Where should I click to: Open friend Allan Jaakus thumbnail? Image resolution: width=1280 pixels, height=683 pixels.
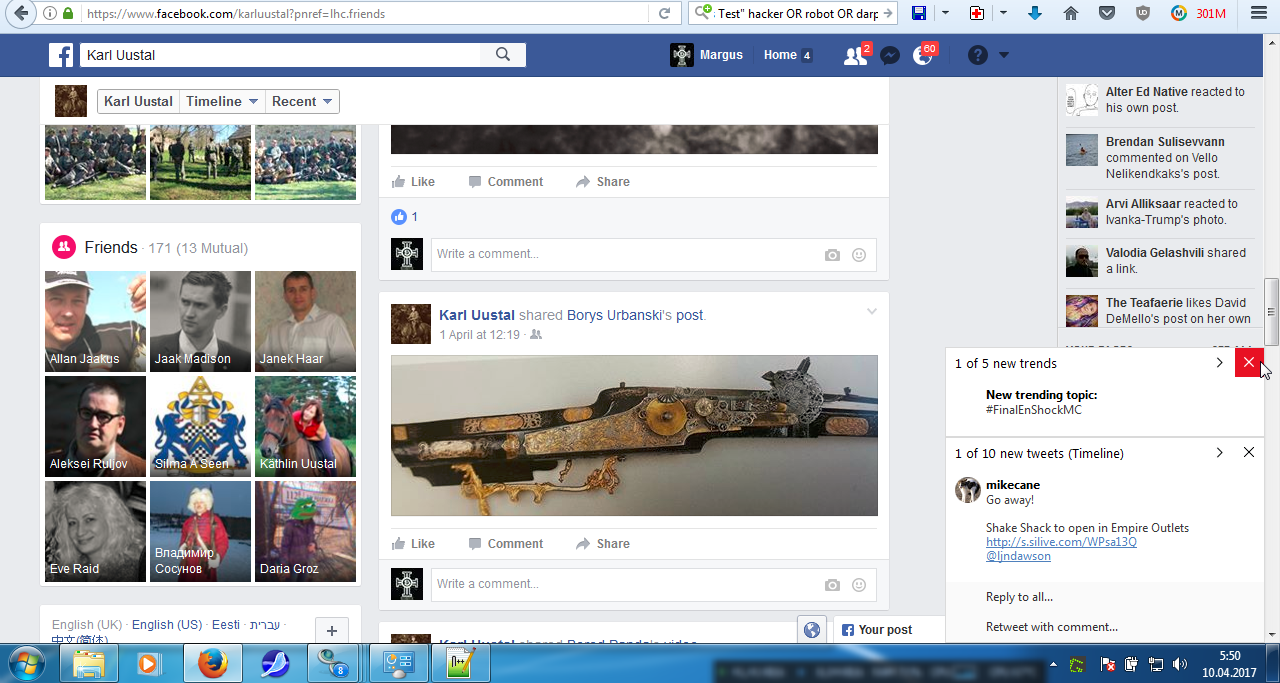coord(96,321)
